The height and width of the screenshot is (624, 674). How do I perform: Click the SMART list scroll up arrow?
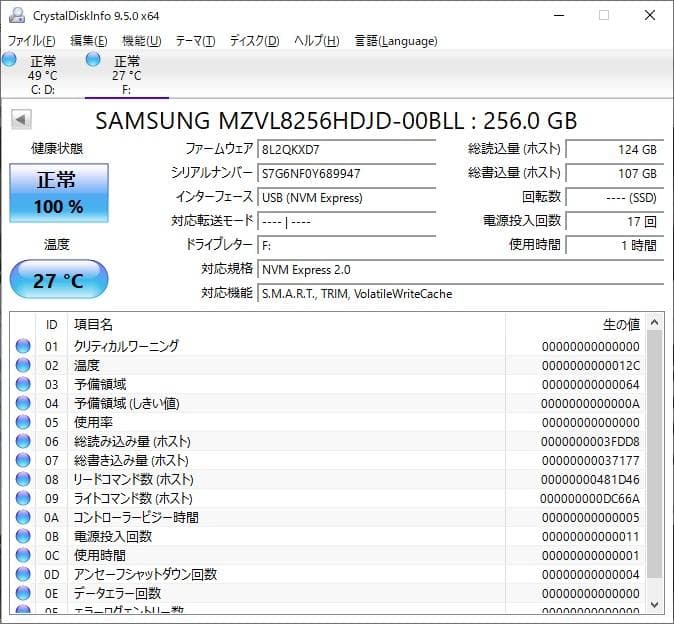click(655, 322)
